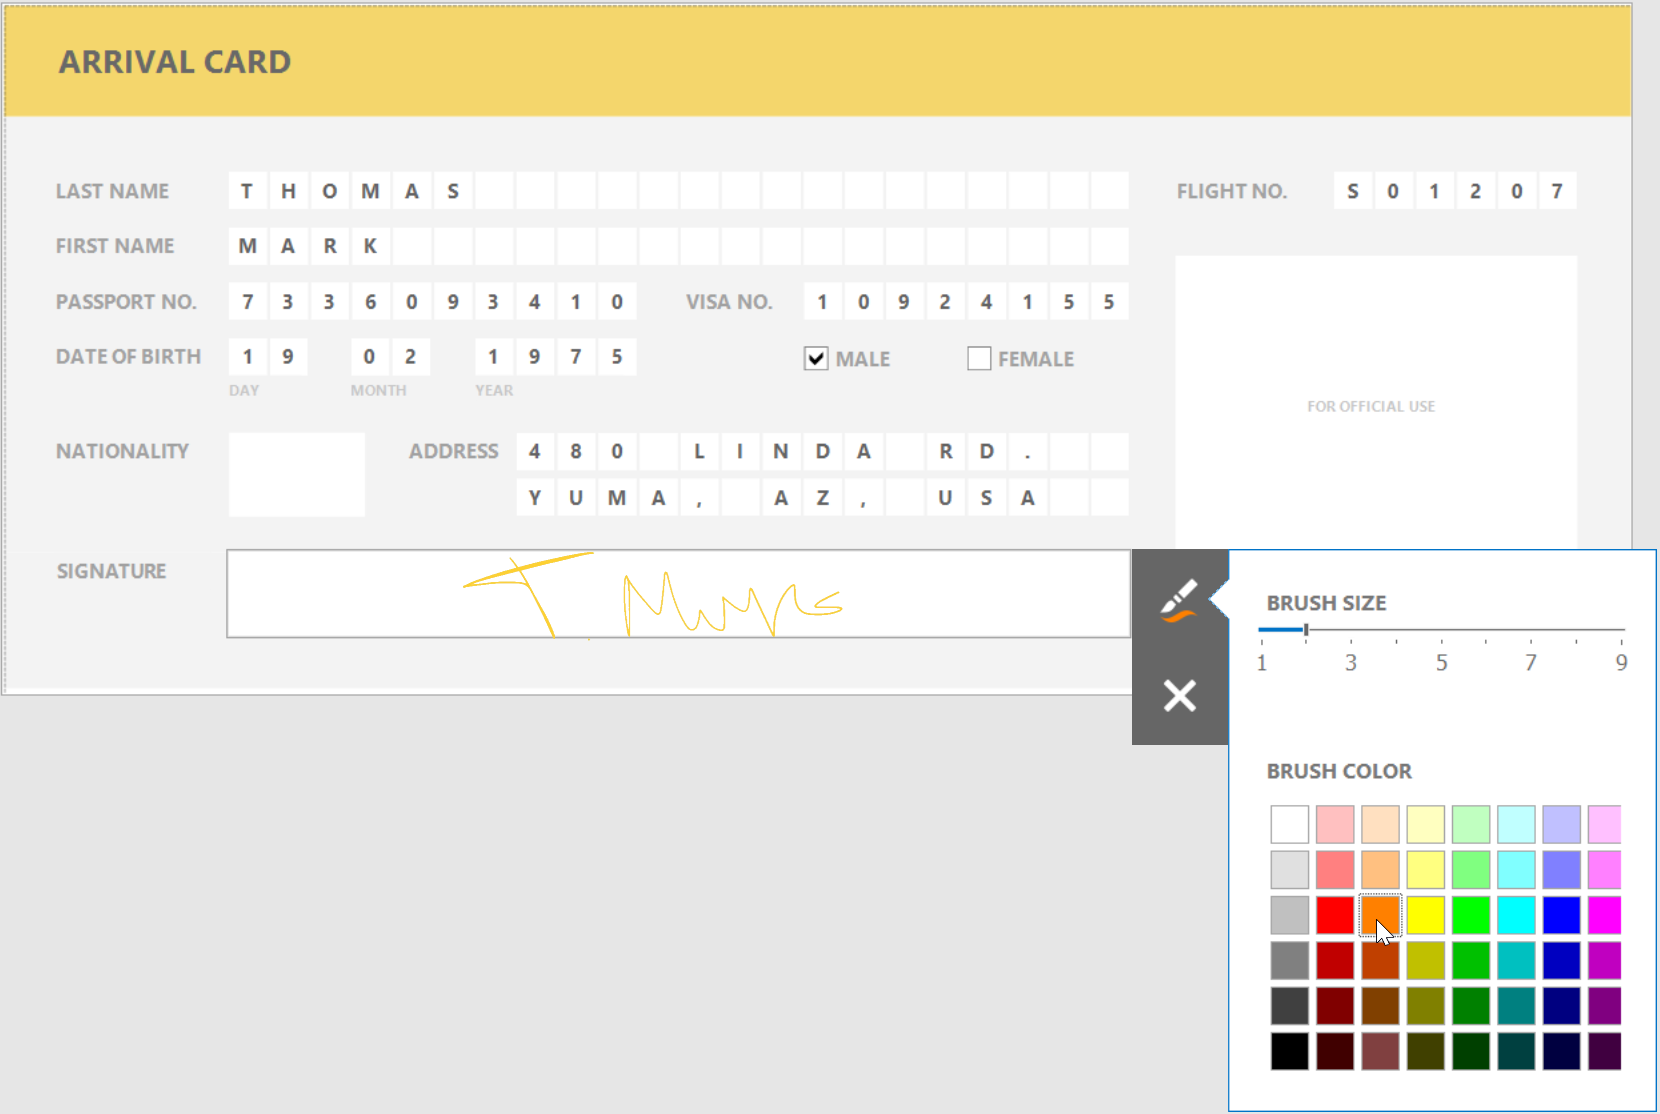
Task: Click the first Passport No. cell containing 7
Action: click(x=247, y=302)
